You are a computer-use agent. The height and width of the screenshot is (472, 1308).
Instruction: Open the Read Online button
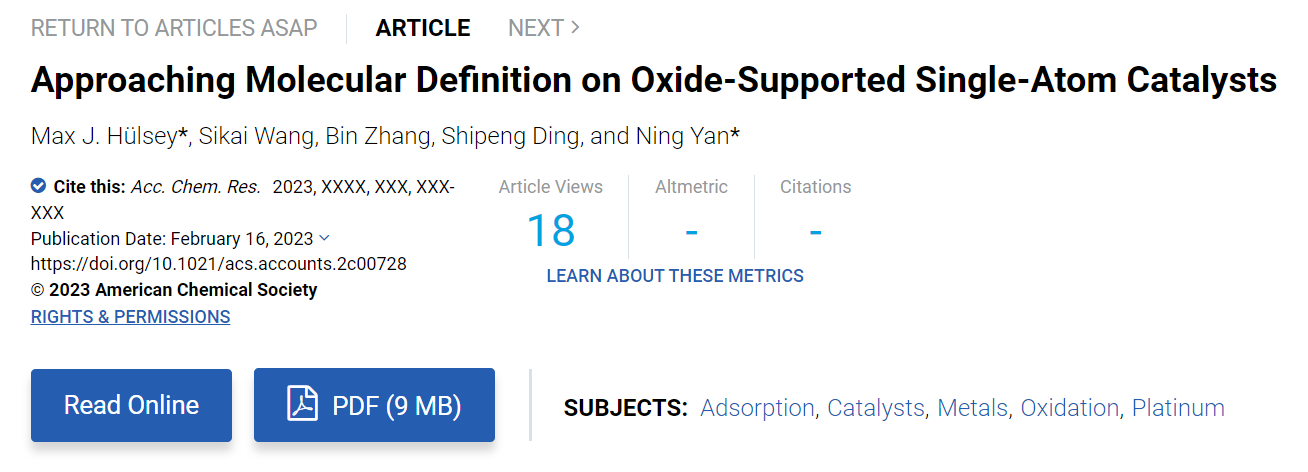131,405
